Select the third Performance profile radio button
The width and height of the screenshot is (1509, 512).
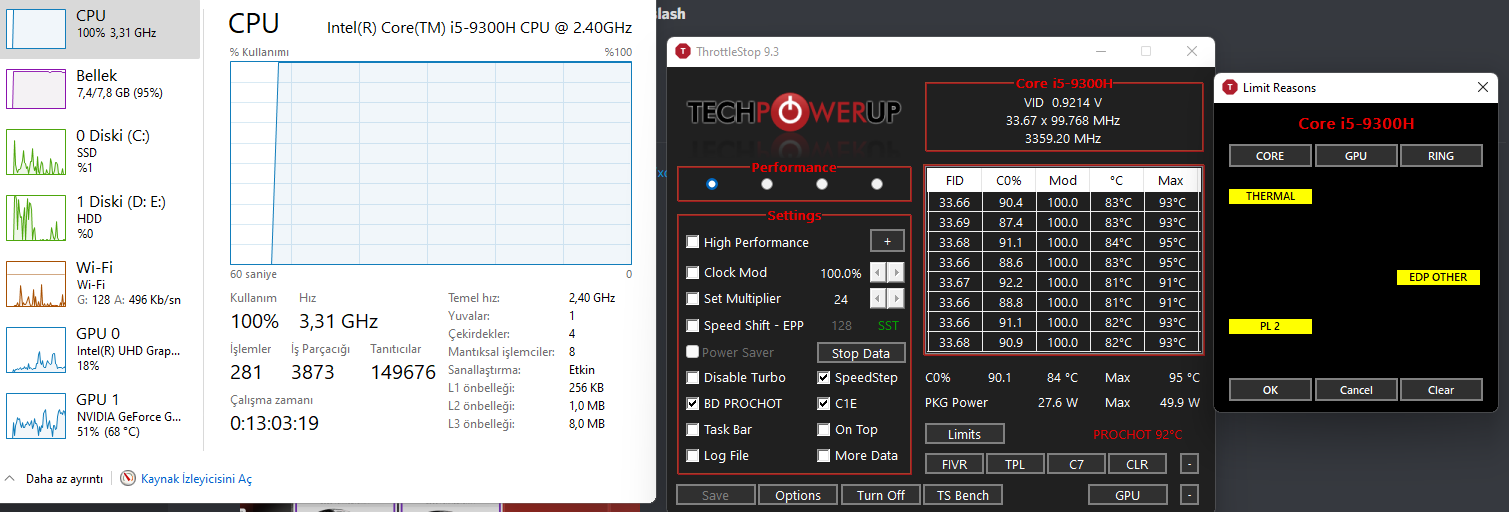822,184
